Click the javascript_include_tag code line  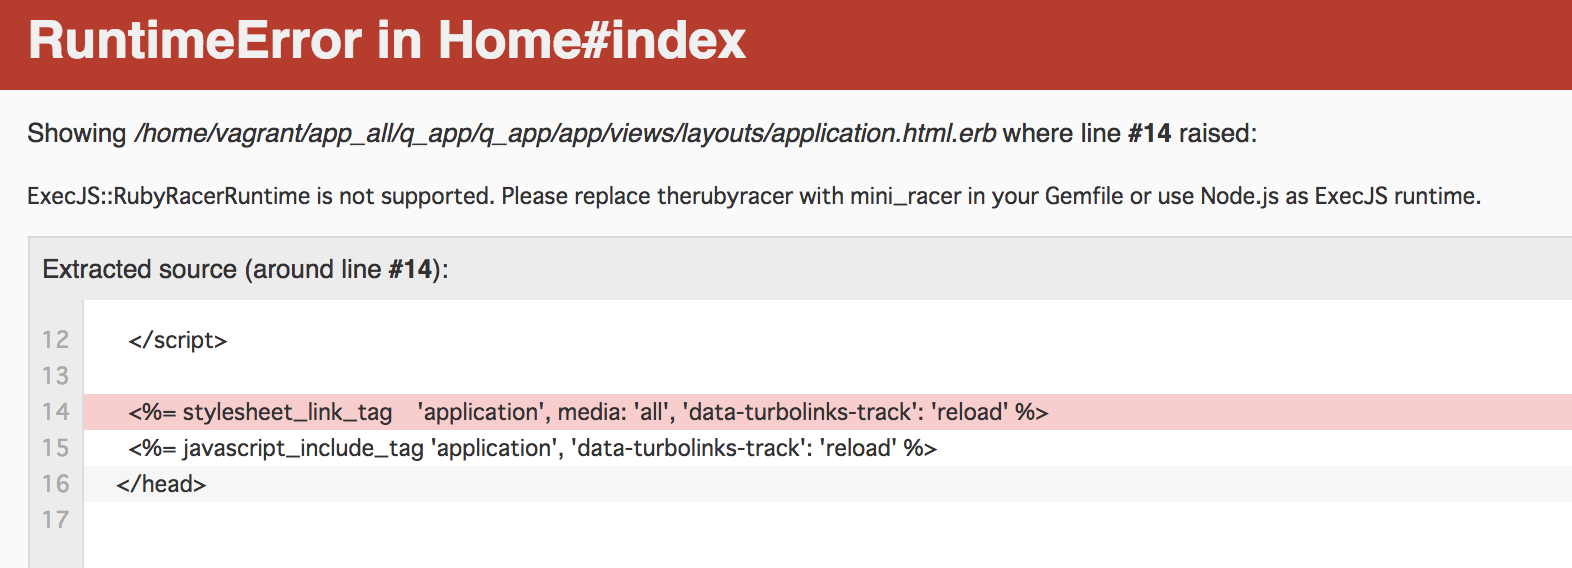[x=532, y=448]
